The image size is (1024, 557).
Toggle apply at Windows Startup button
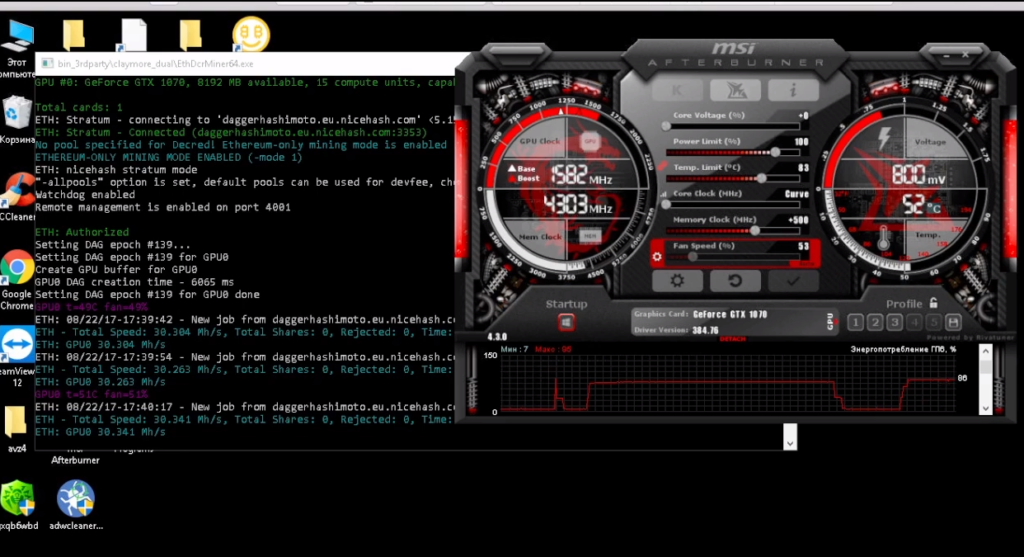click(566, 322)
